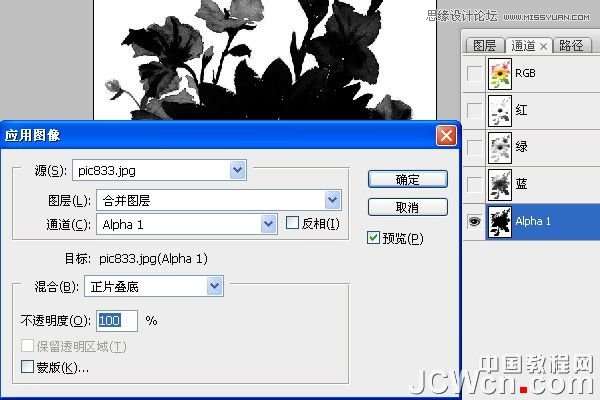
Task: Click the 确定 (OK) button
Action: 408,179
